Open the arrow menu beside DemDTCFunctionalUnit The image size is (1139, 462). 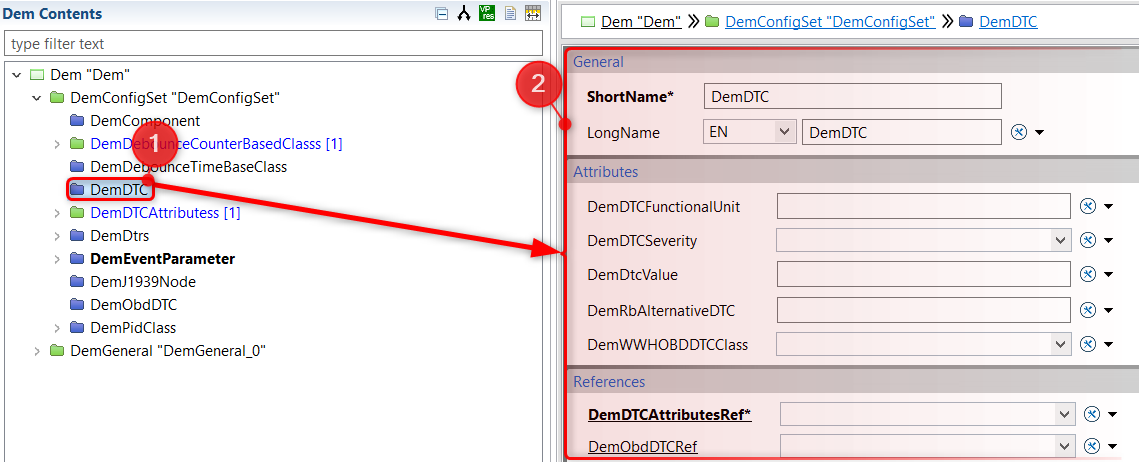click(1108, 206)
